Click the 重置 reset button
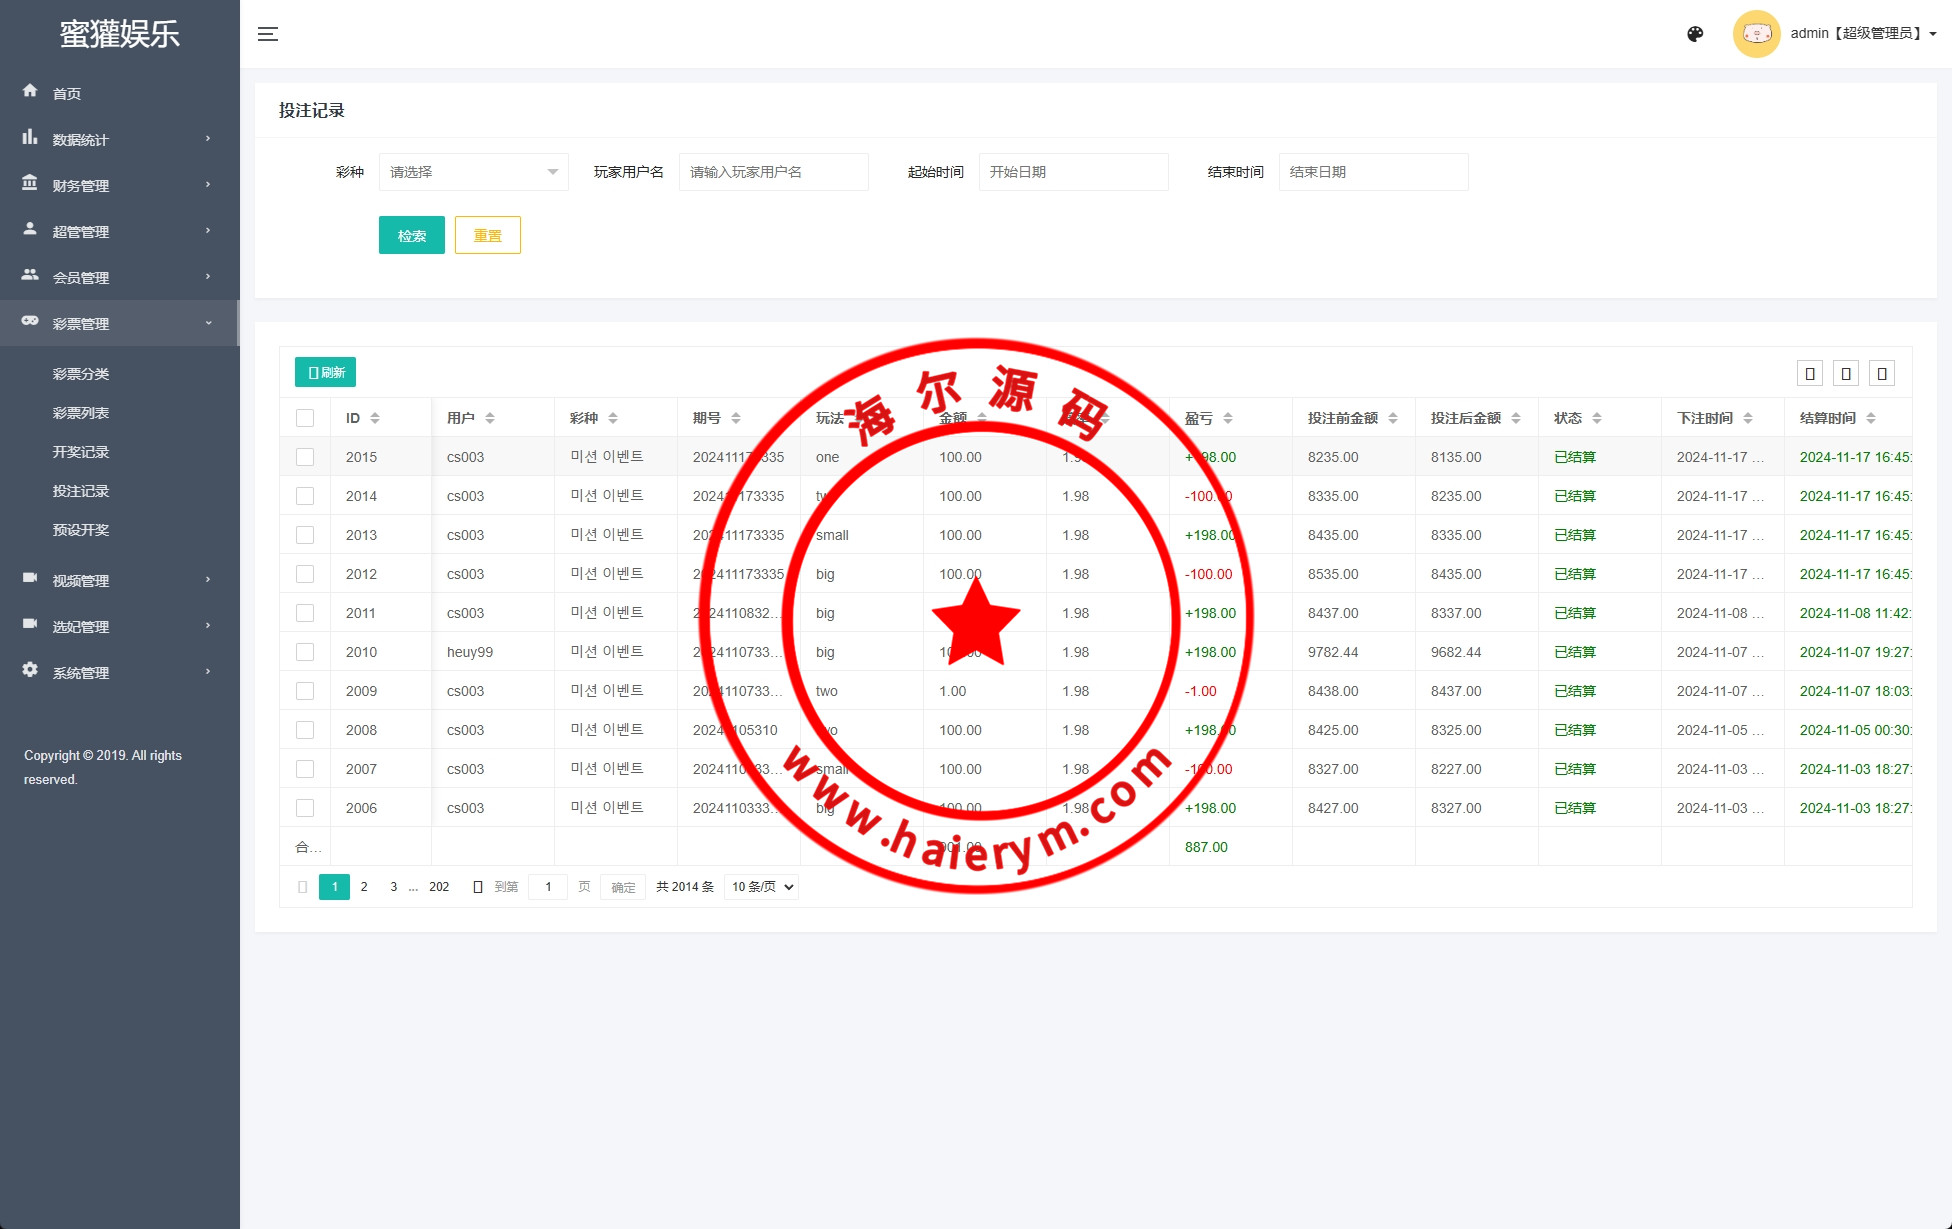This screenshot has width=1952, height=1229. point(487,235)
